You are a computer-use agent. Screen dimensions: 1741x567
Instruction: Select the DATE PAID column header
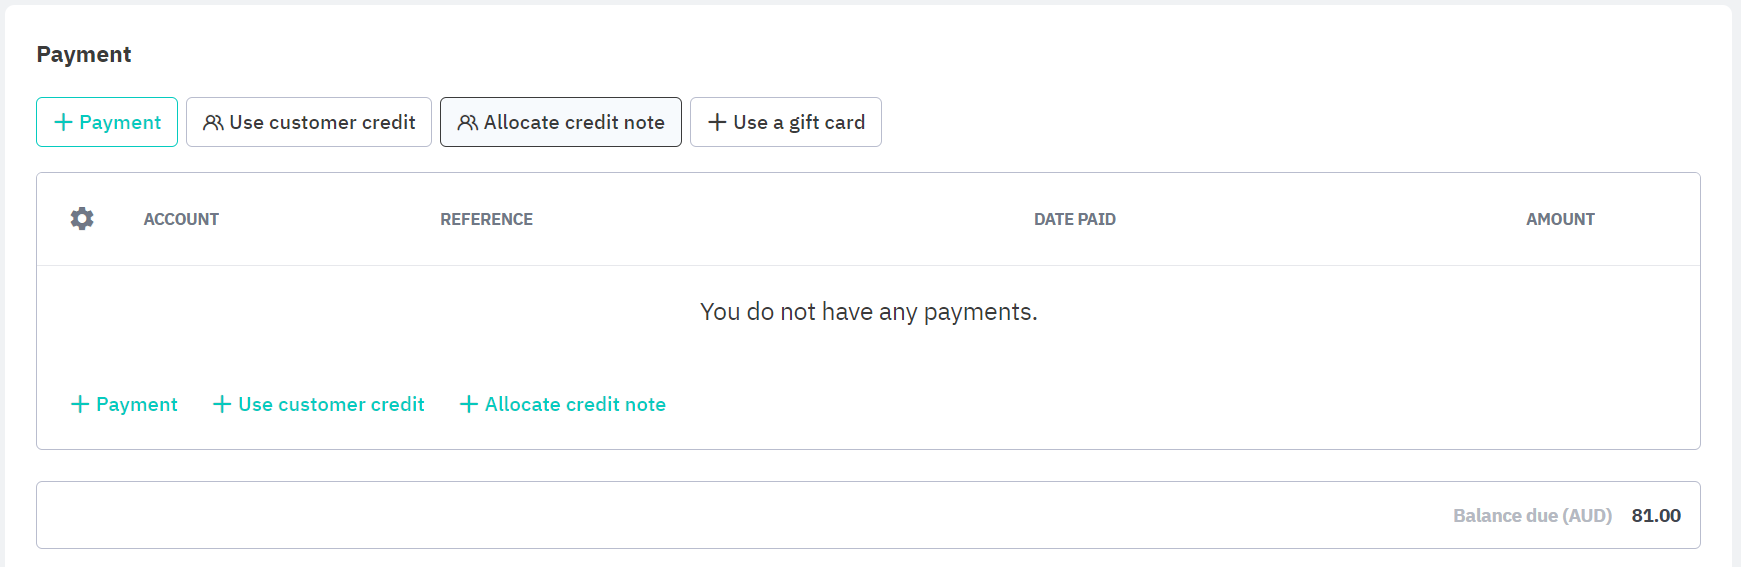pos(1074,219)
